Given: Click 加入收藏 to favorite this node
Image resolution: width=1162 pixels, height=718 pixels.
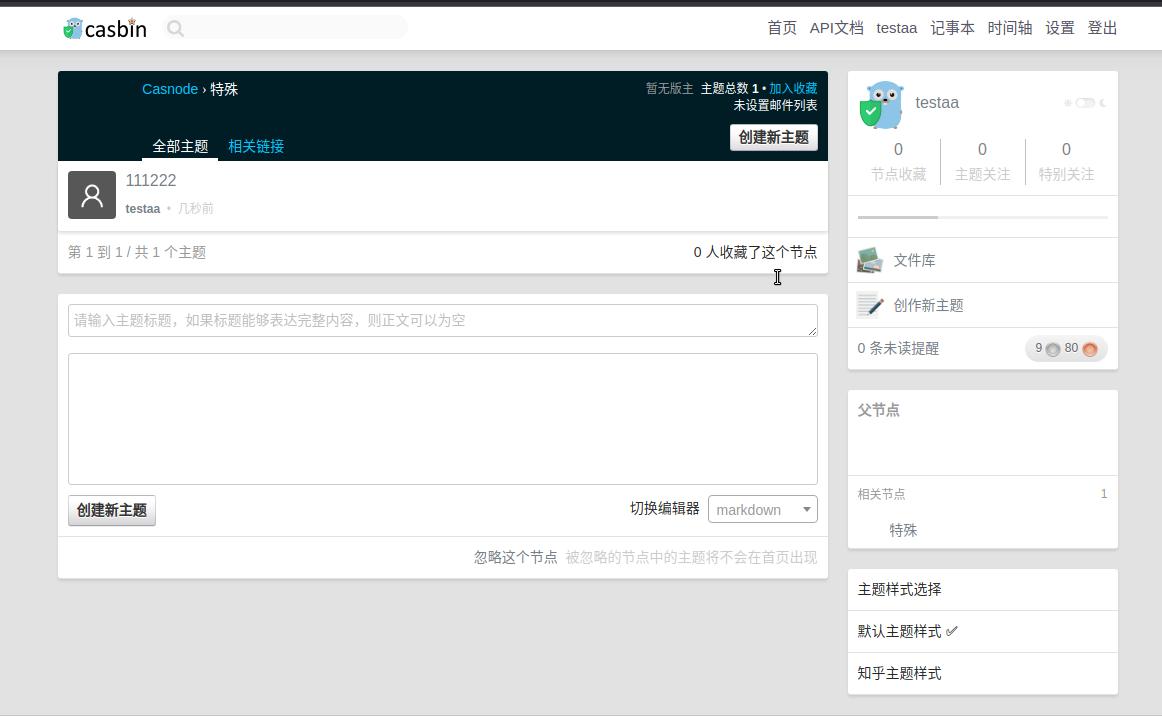Looking at the screenshot, I should [x=792, y=88].
